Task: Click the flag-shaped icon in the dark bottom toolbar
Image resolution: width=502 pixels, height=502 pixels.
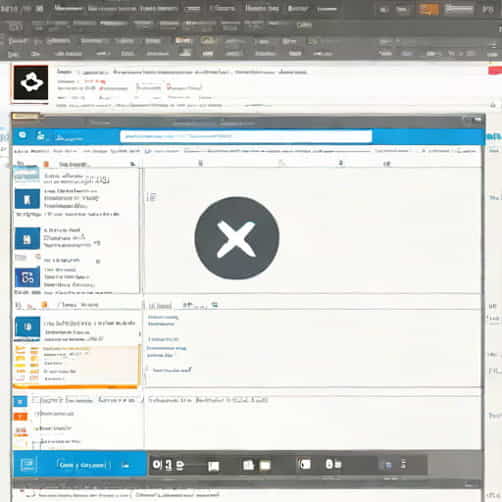Action: [x=213, y=466]
